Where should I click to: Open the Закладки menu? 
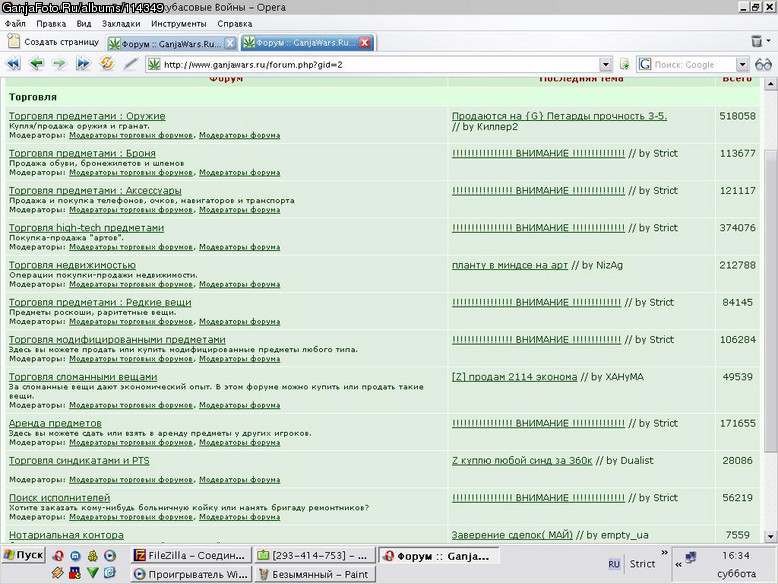click(121, 24)
